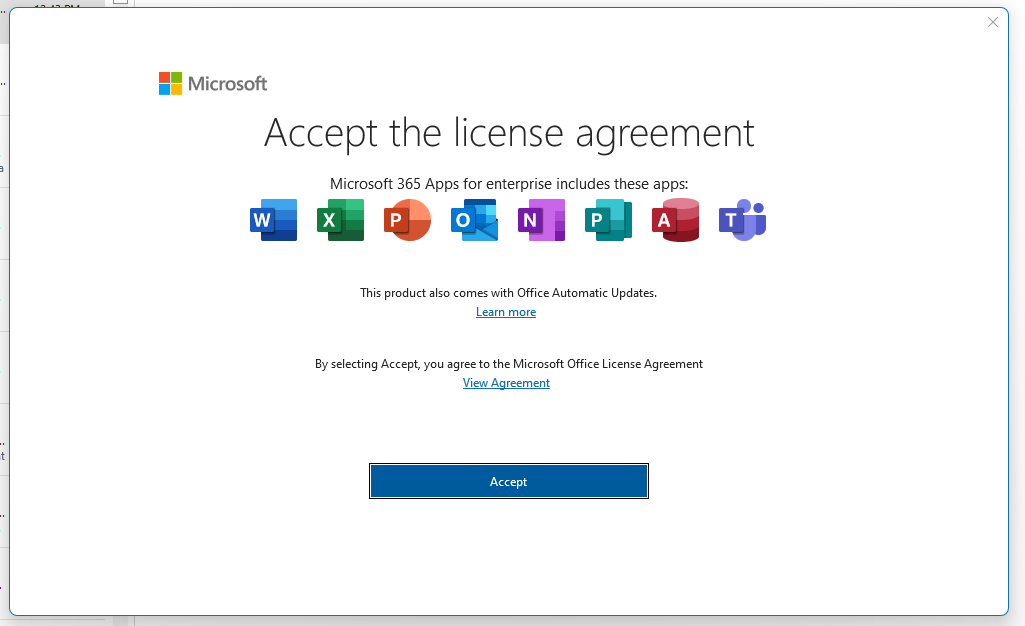The width and height of the screenshot is (1025, 626).
Task: Open the View Agreement link
Action: pyautogui.click(x=506, y=383)
